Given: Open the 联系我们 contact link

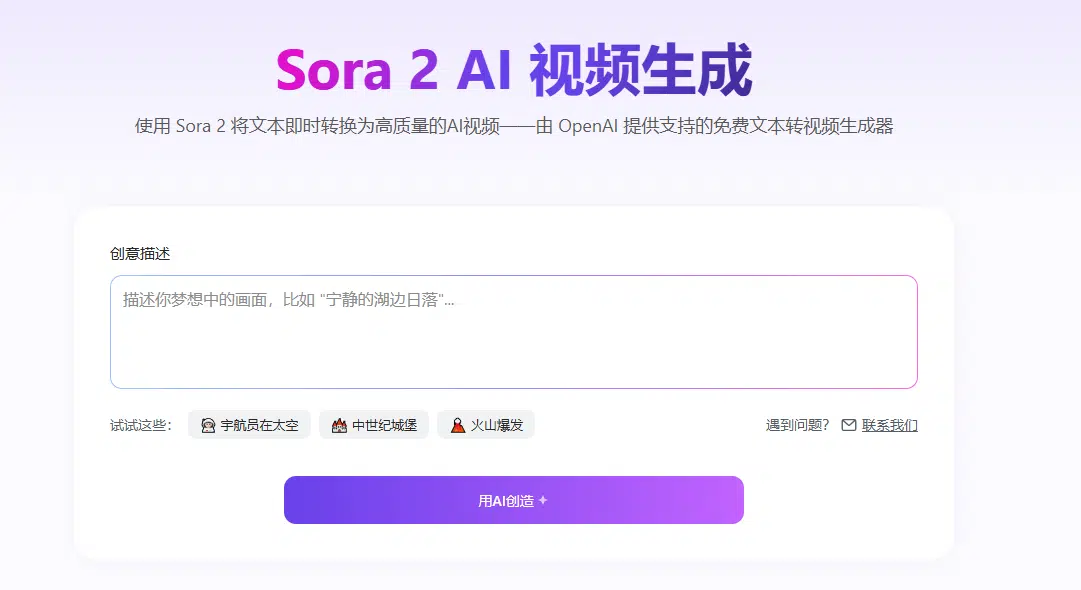Looking at the screenshot, I should click(x=890, y=425).
